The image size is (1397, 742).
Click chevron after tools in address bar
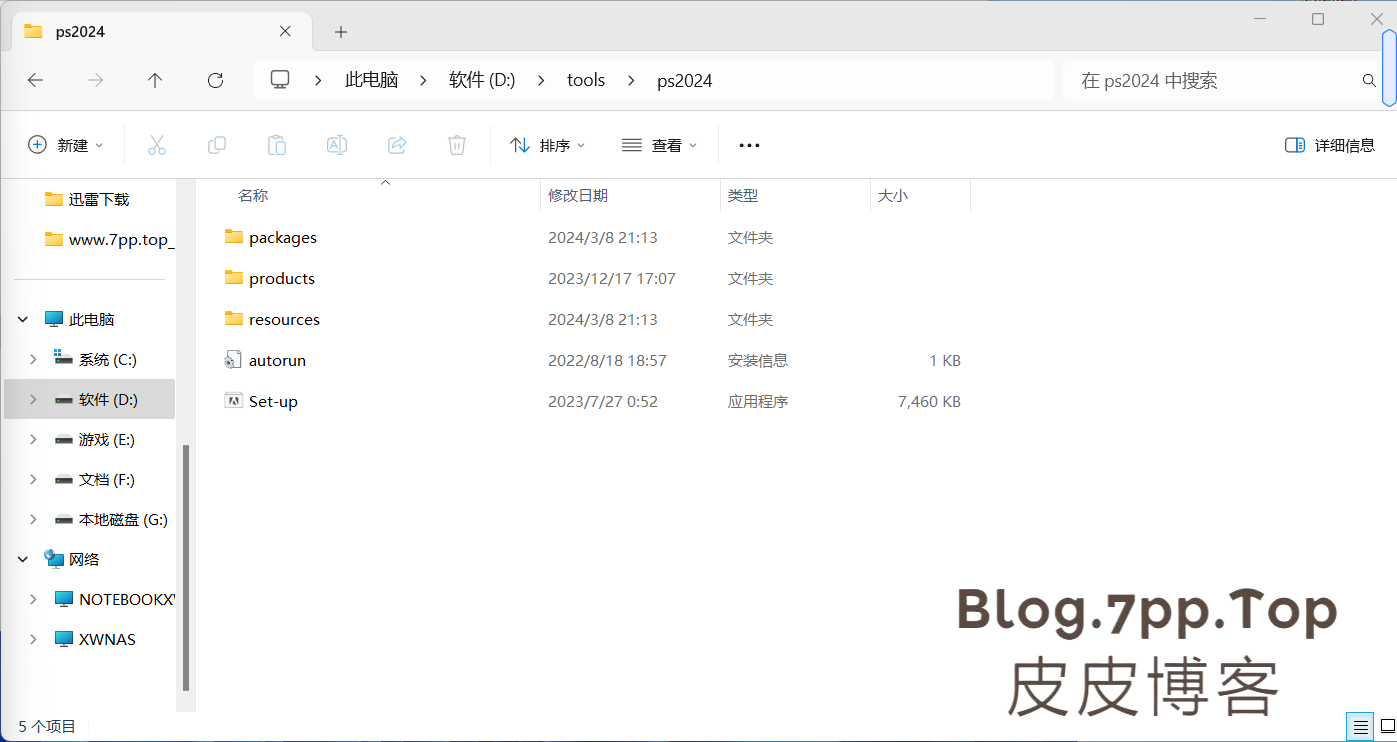tap(631, 81)
